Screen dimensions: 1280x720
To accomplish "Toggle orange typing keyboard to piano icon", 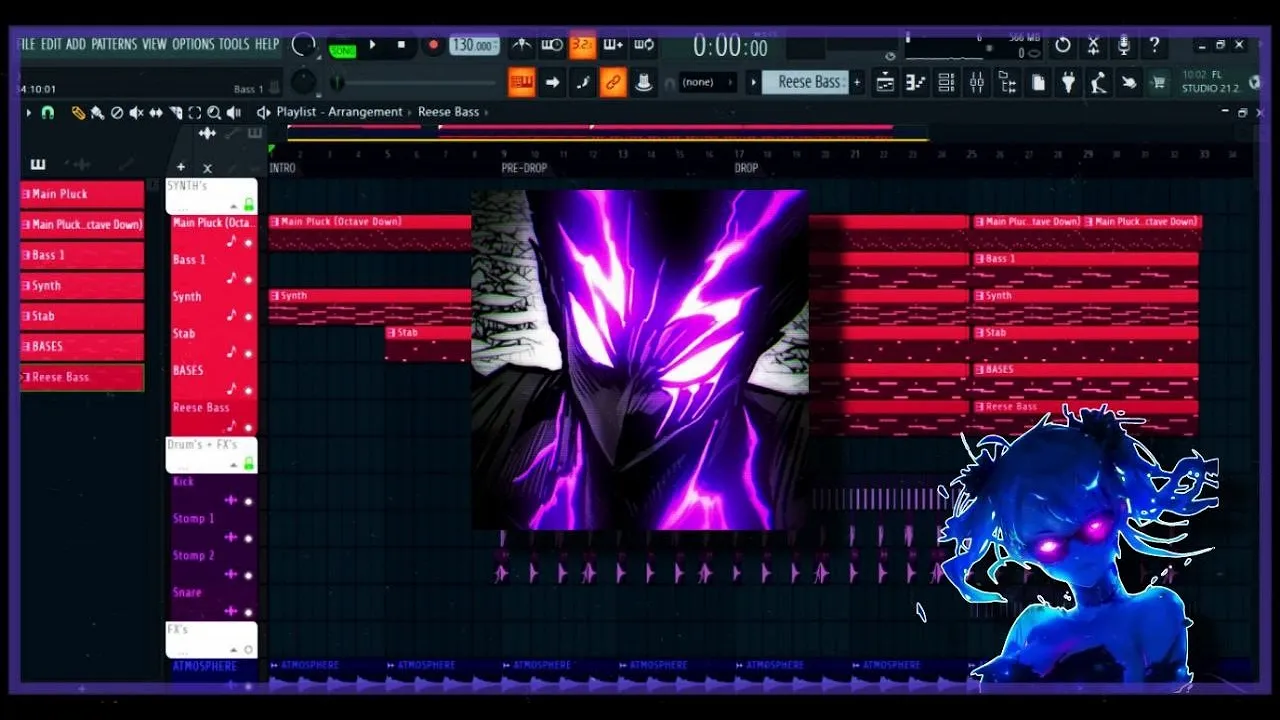I will (521, 82).
